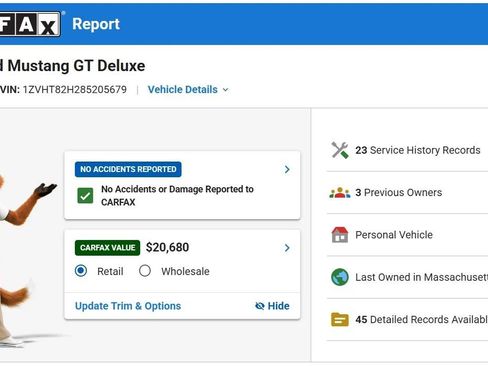Open CARFAX Value details chevron
Screen dimensions: 488x366
[x=287, y=248]
